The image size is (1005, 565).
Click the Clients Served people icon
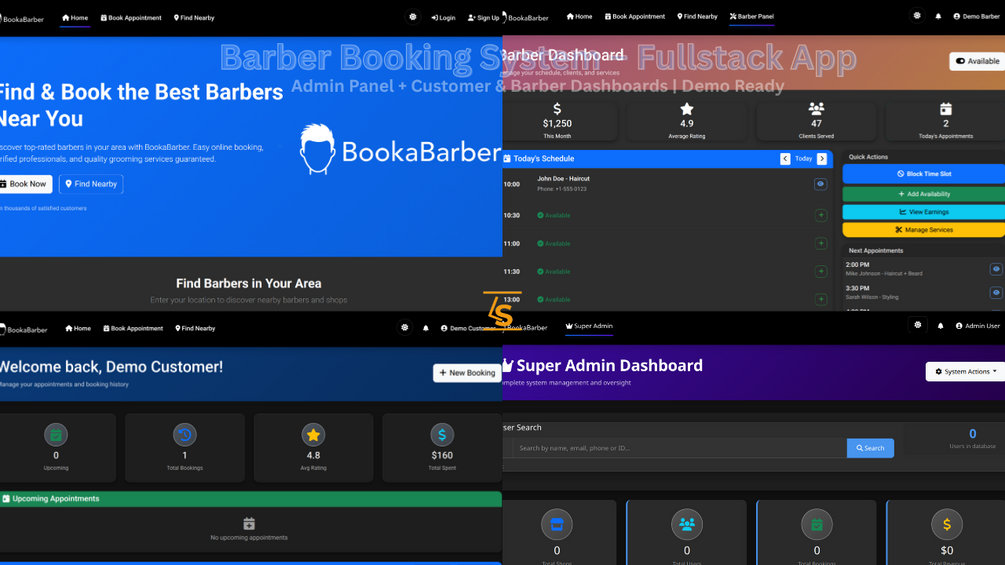click(816, 108)
